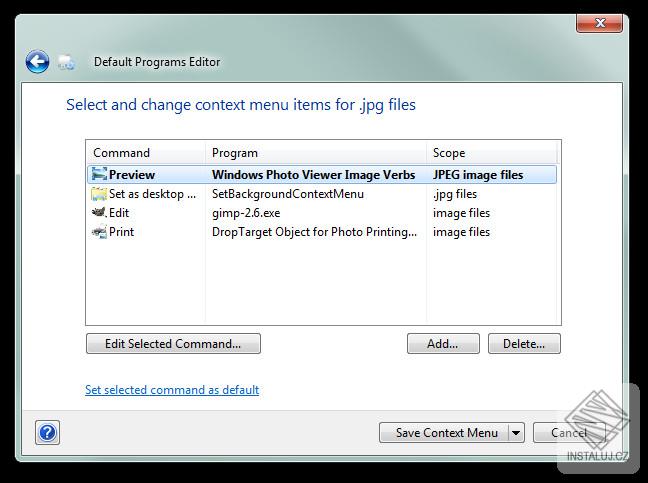Sort list by Scope column header
Image resolution: width=648 pixels, height=483 pixels.
point(492,153)
